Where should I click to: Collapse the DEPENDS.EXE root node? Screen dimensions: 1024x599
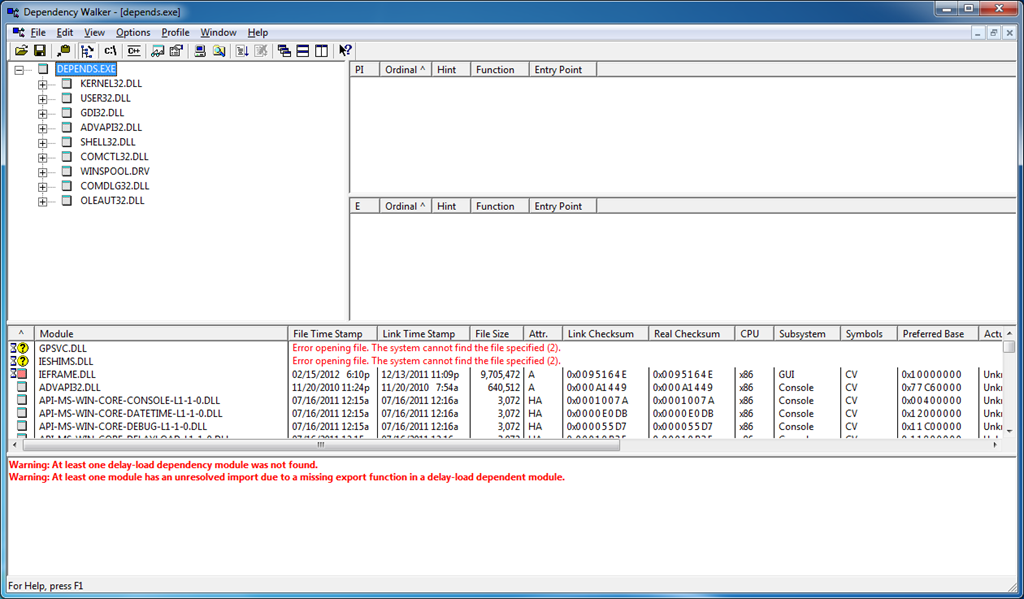[x=19, y=70]
